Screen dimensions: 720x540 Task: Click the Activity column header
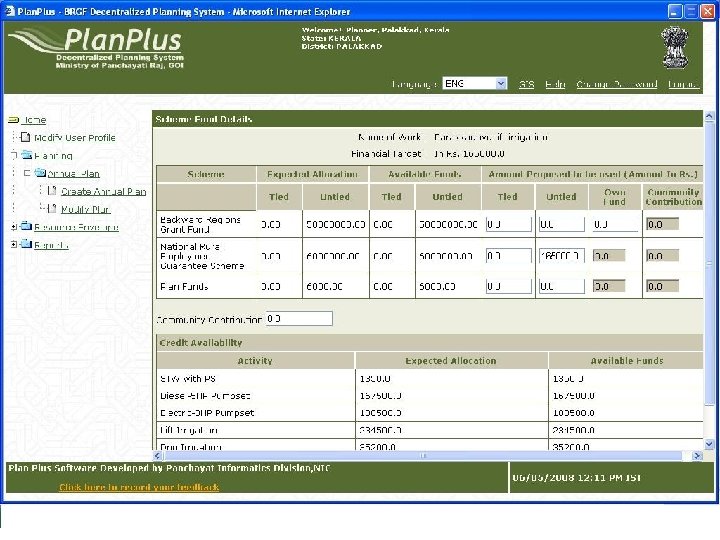click(255, 361)
